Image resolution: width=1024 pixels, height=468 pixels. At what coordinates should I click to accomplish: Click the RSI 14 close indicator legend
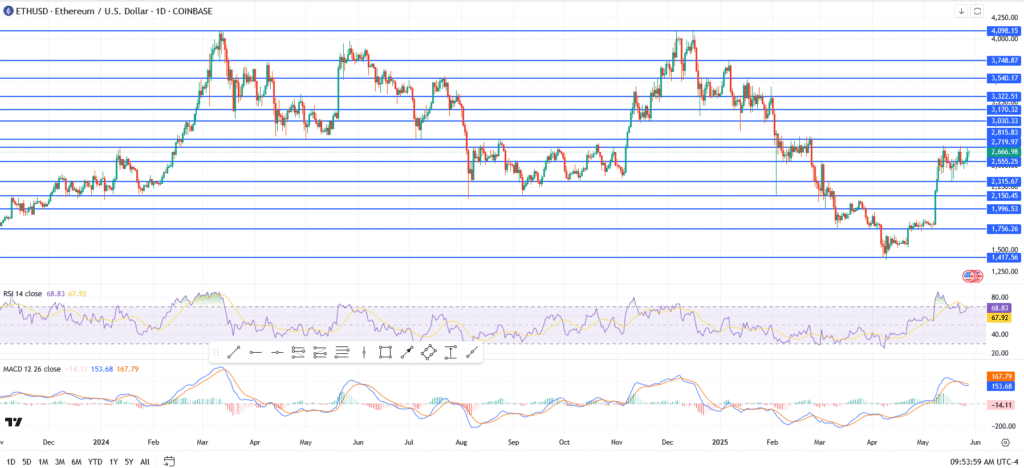click(26, 294)
